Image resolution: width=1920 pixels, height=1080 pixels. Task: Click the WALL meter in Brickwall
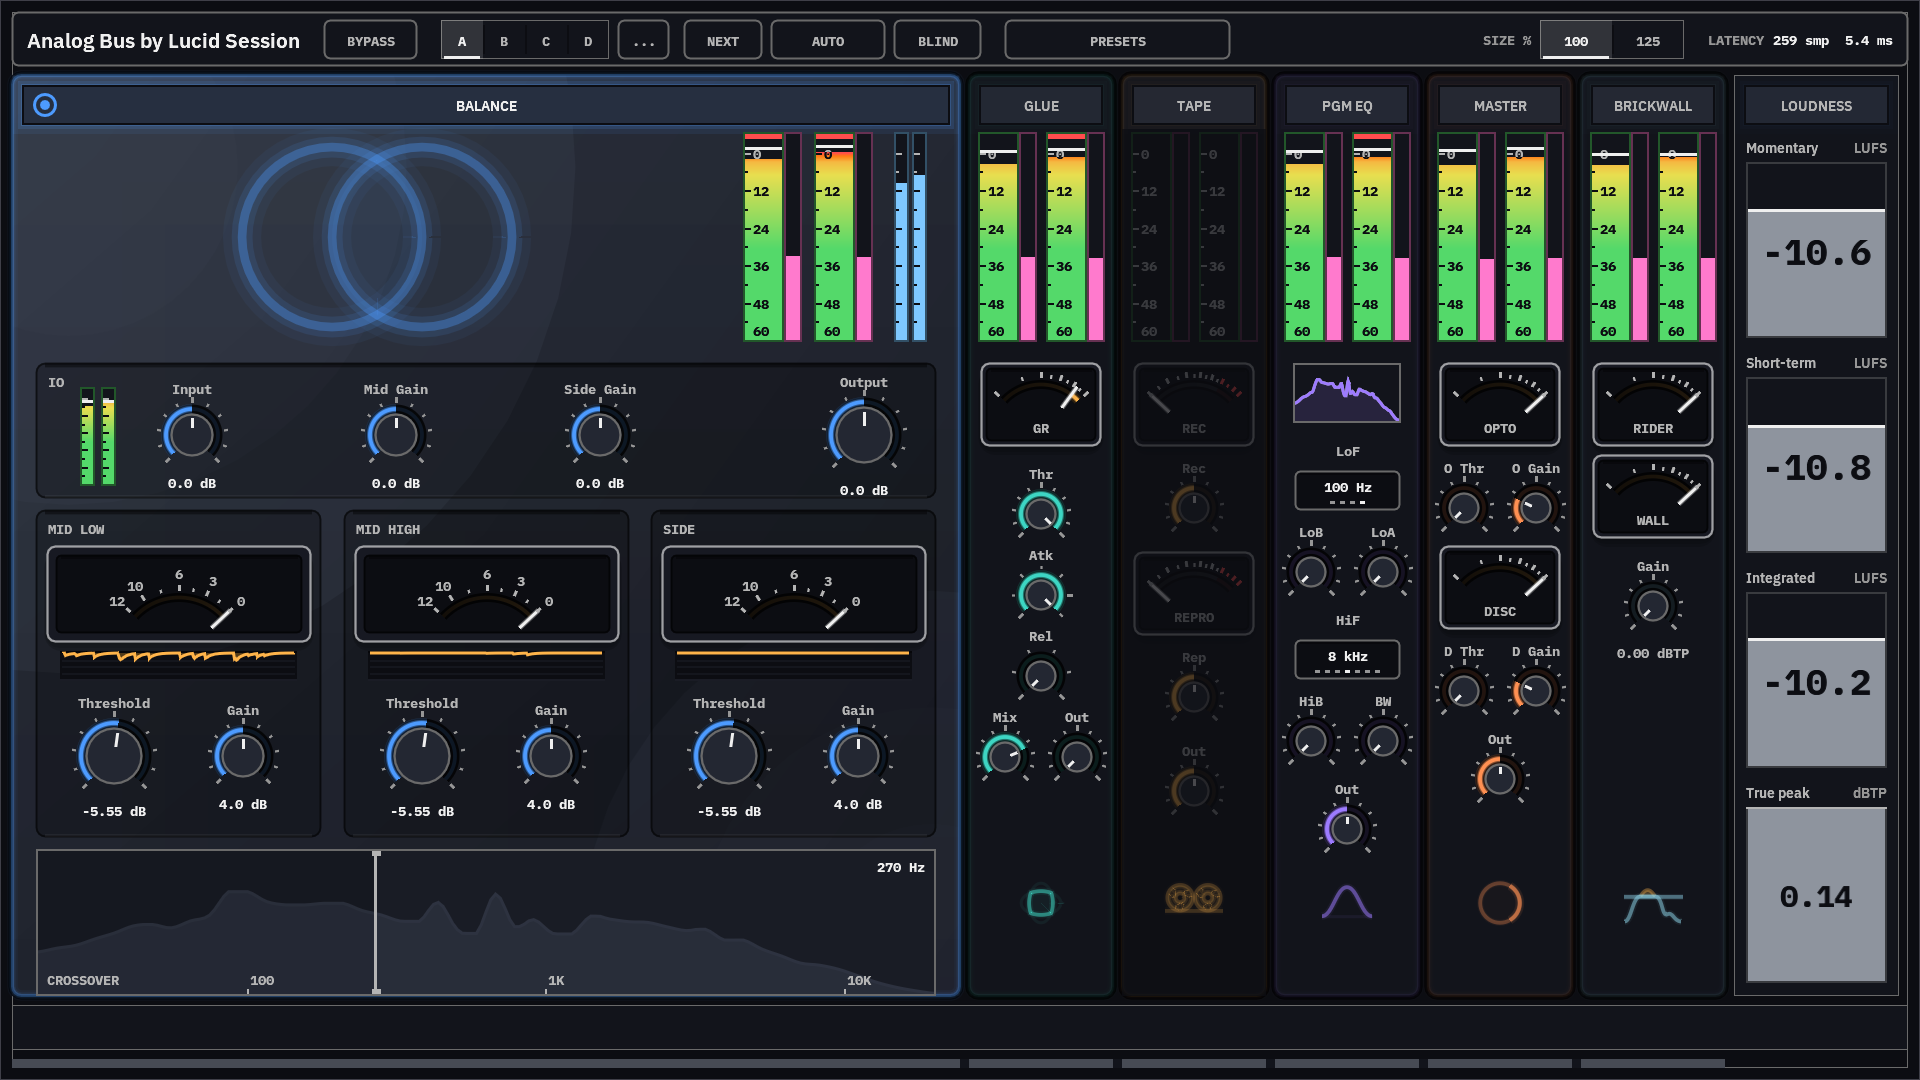1653,496
